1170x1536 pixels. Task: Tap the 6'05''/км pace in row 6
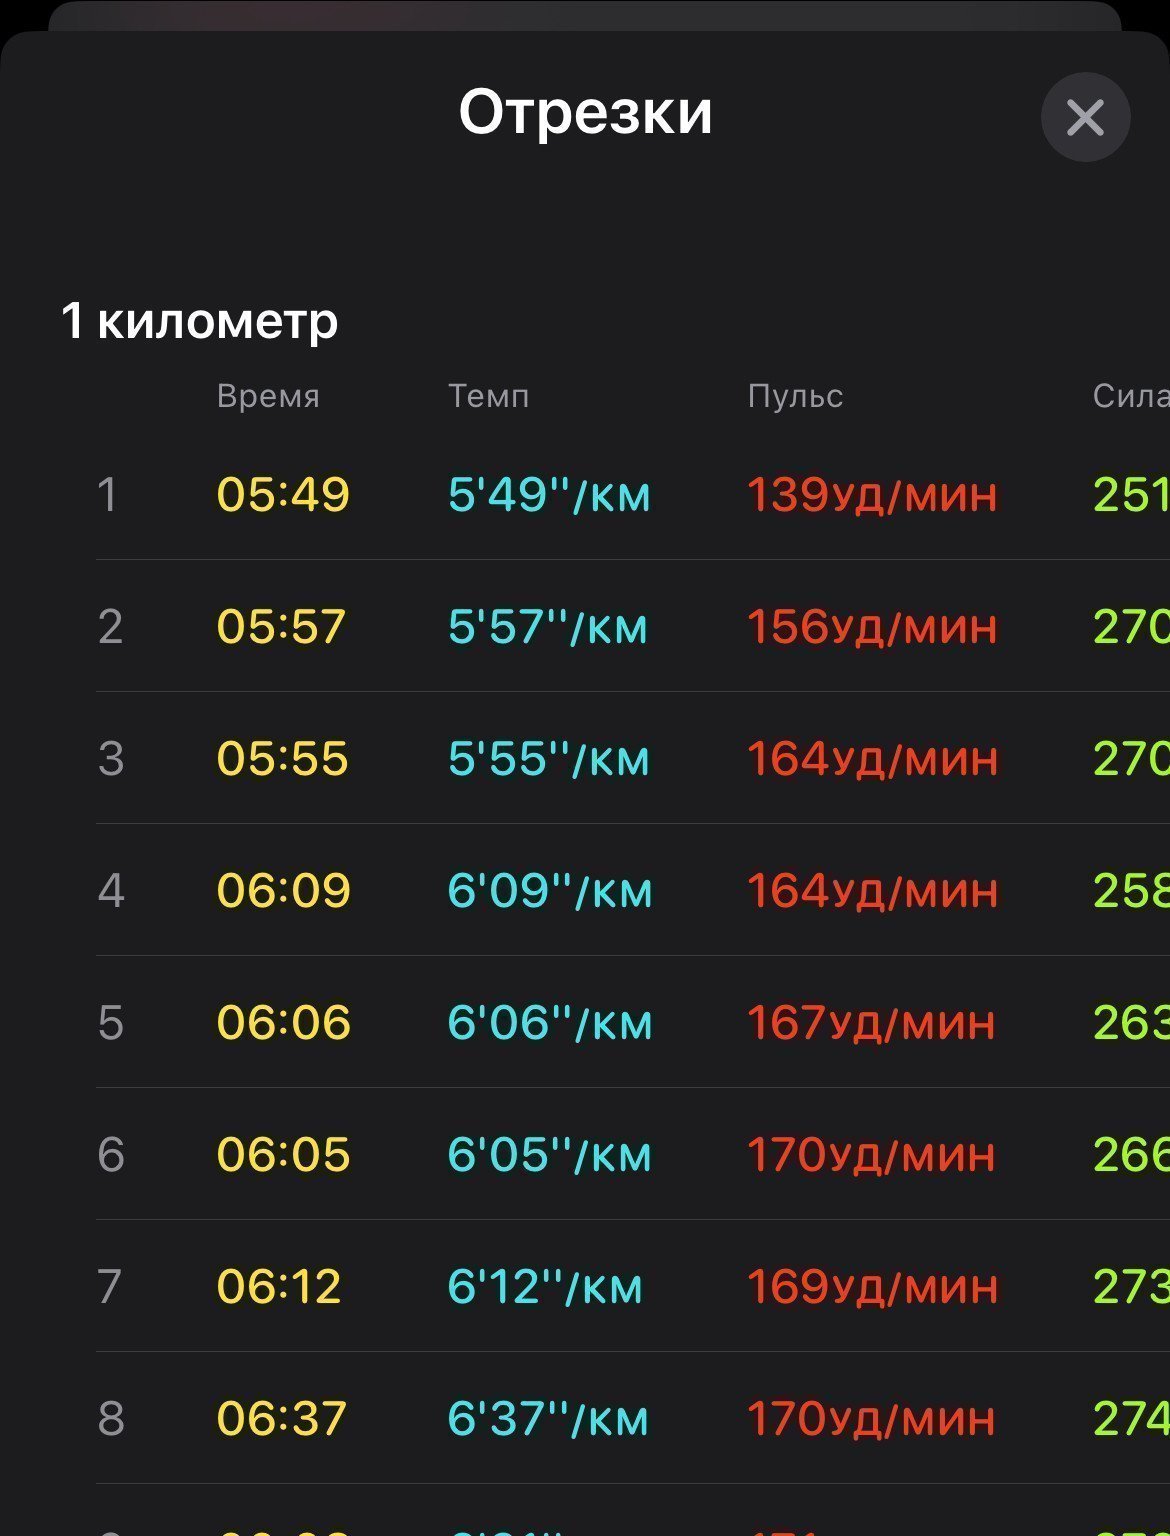[x=549, y=1154]
